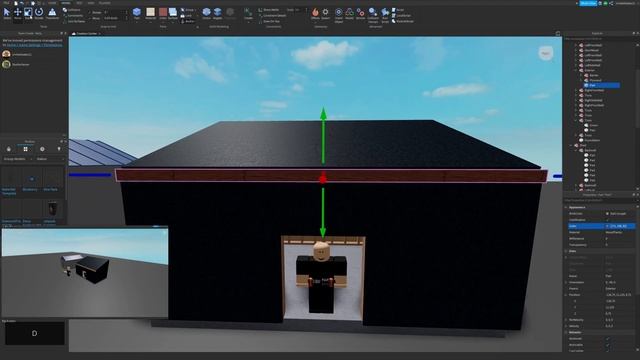Click the BrickColor property swatch

[x=607, y=213]
